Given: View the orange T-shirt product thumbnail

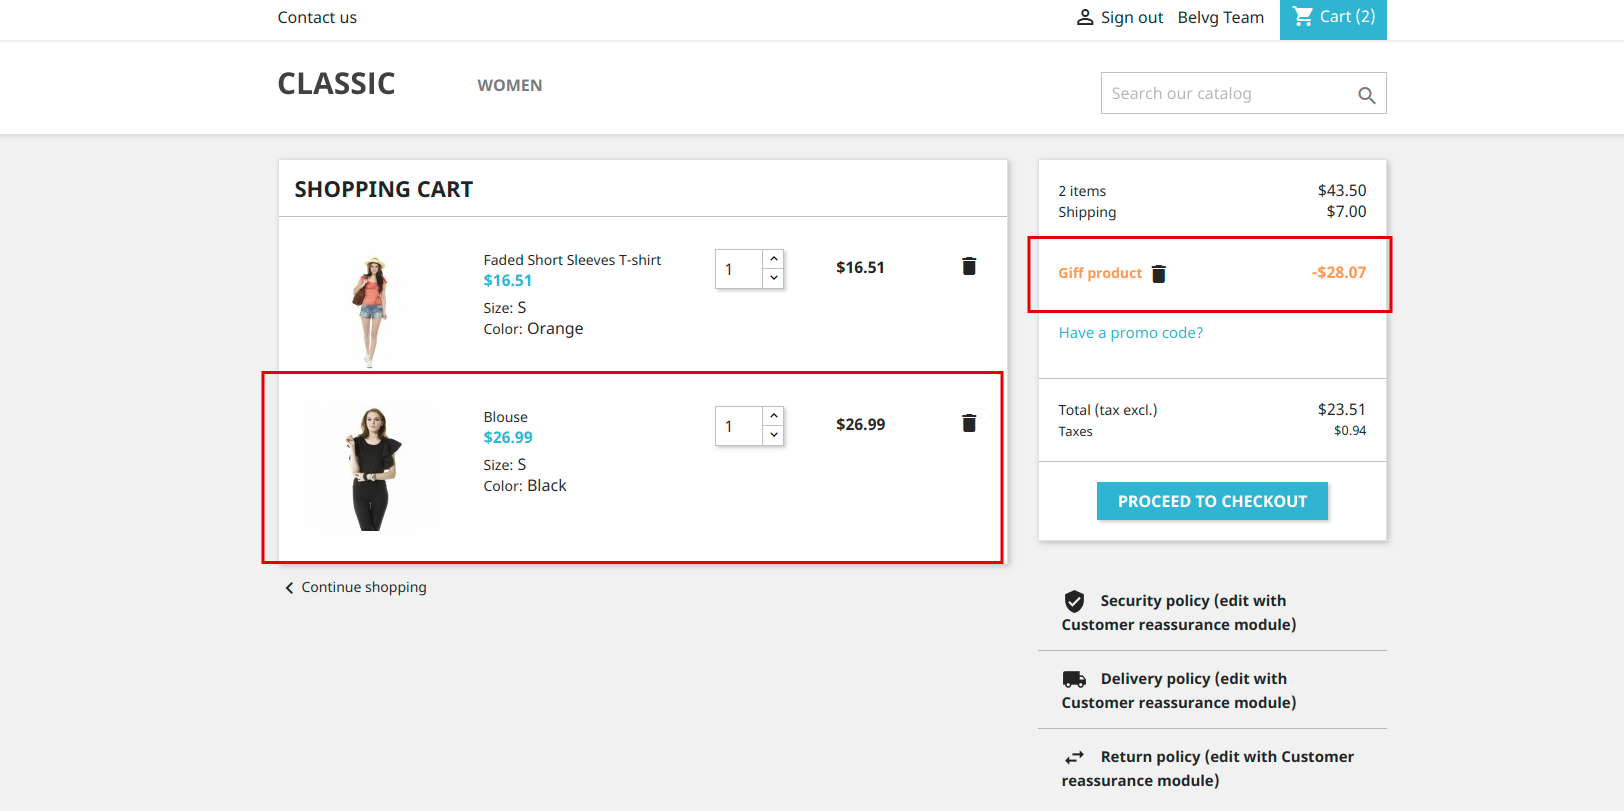Looking at the screenshot, I should click(371, 310).
